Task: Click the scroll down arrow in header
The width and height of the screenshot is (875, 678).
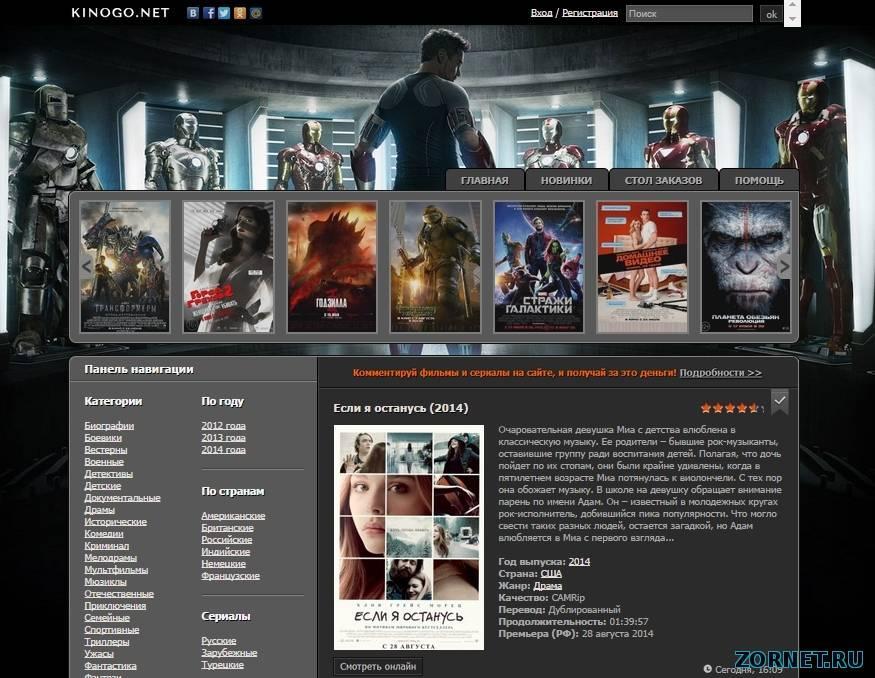Action: point(792,20)
